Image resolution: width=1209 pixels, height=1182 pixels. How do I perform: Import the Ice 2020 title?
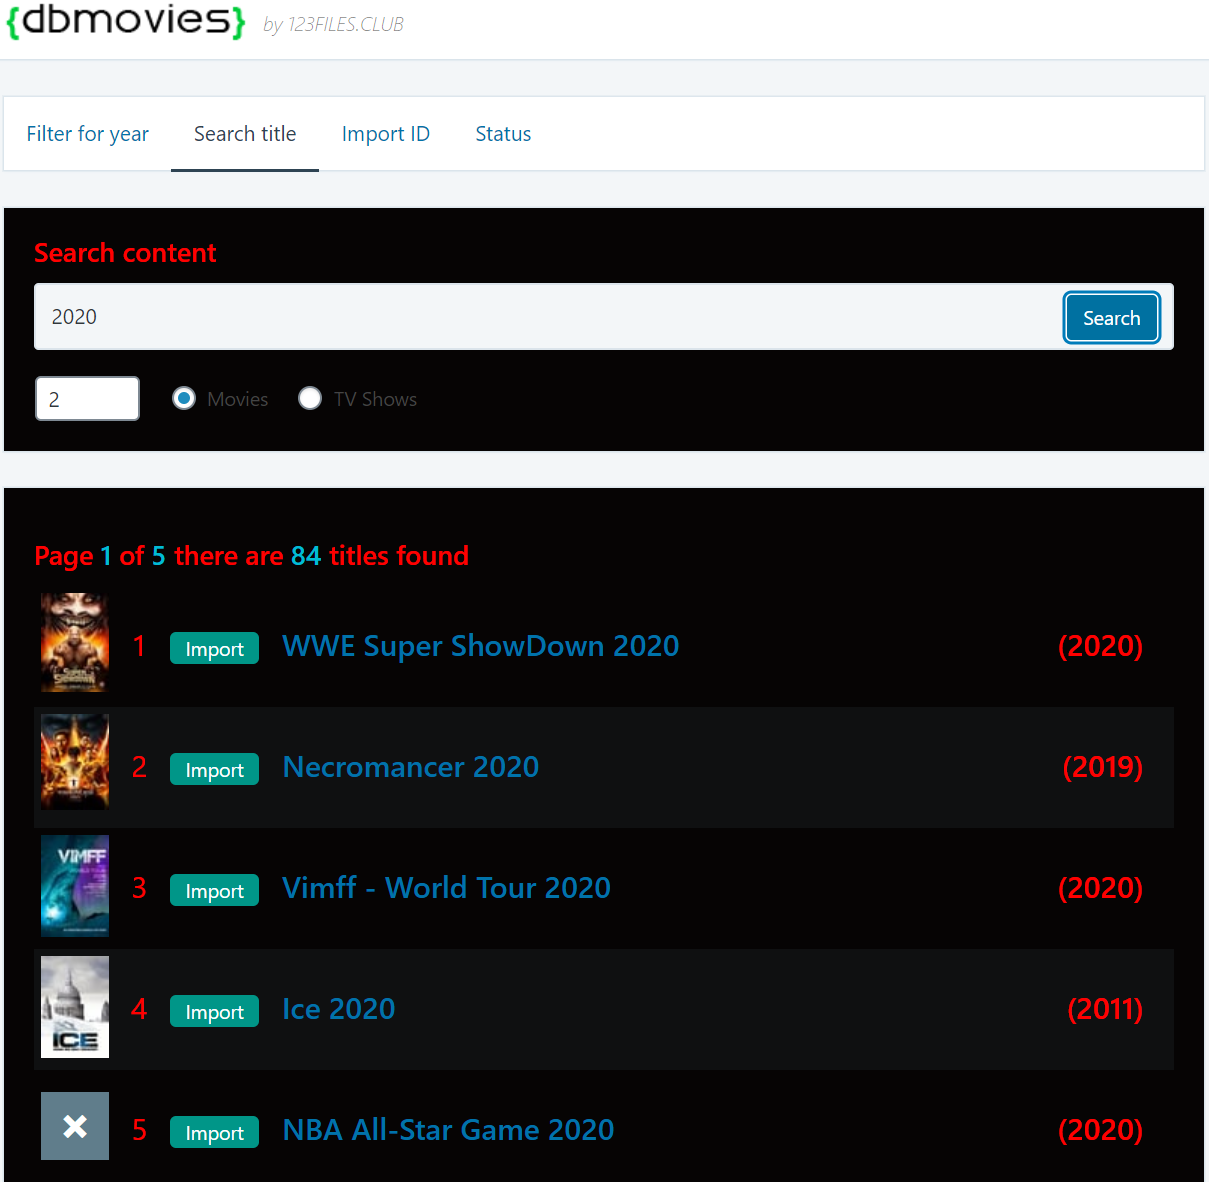tap(214, 1011)
